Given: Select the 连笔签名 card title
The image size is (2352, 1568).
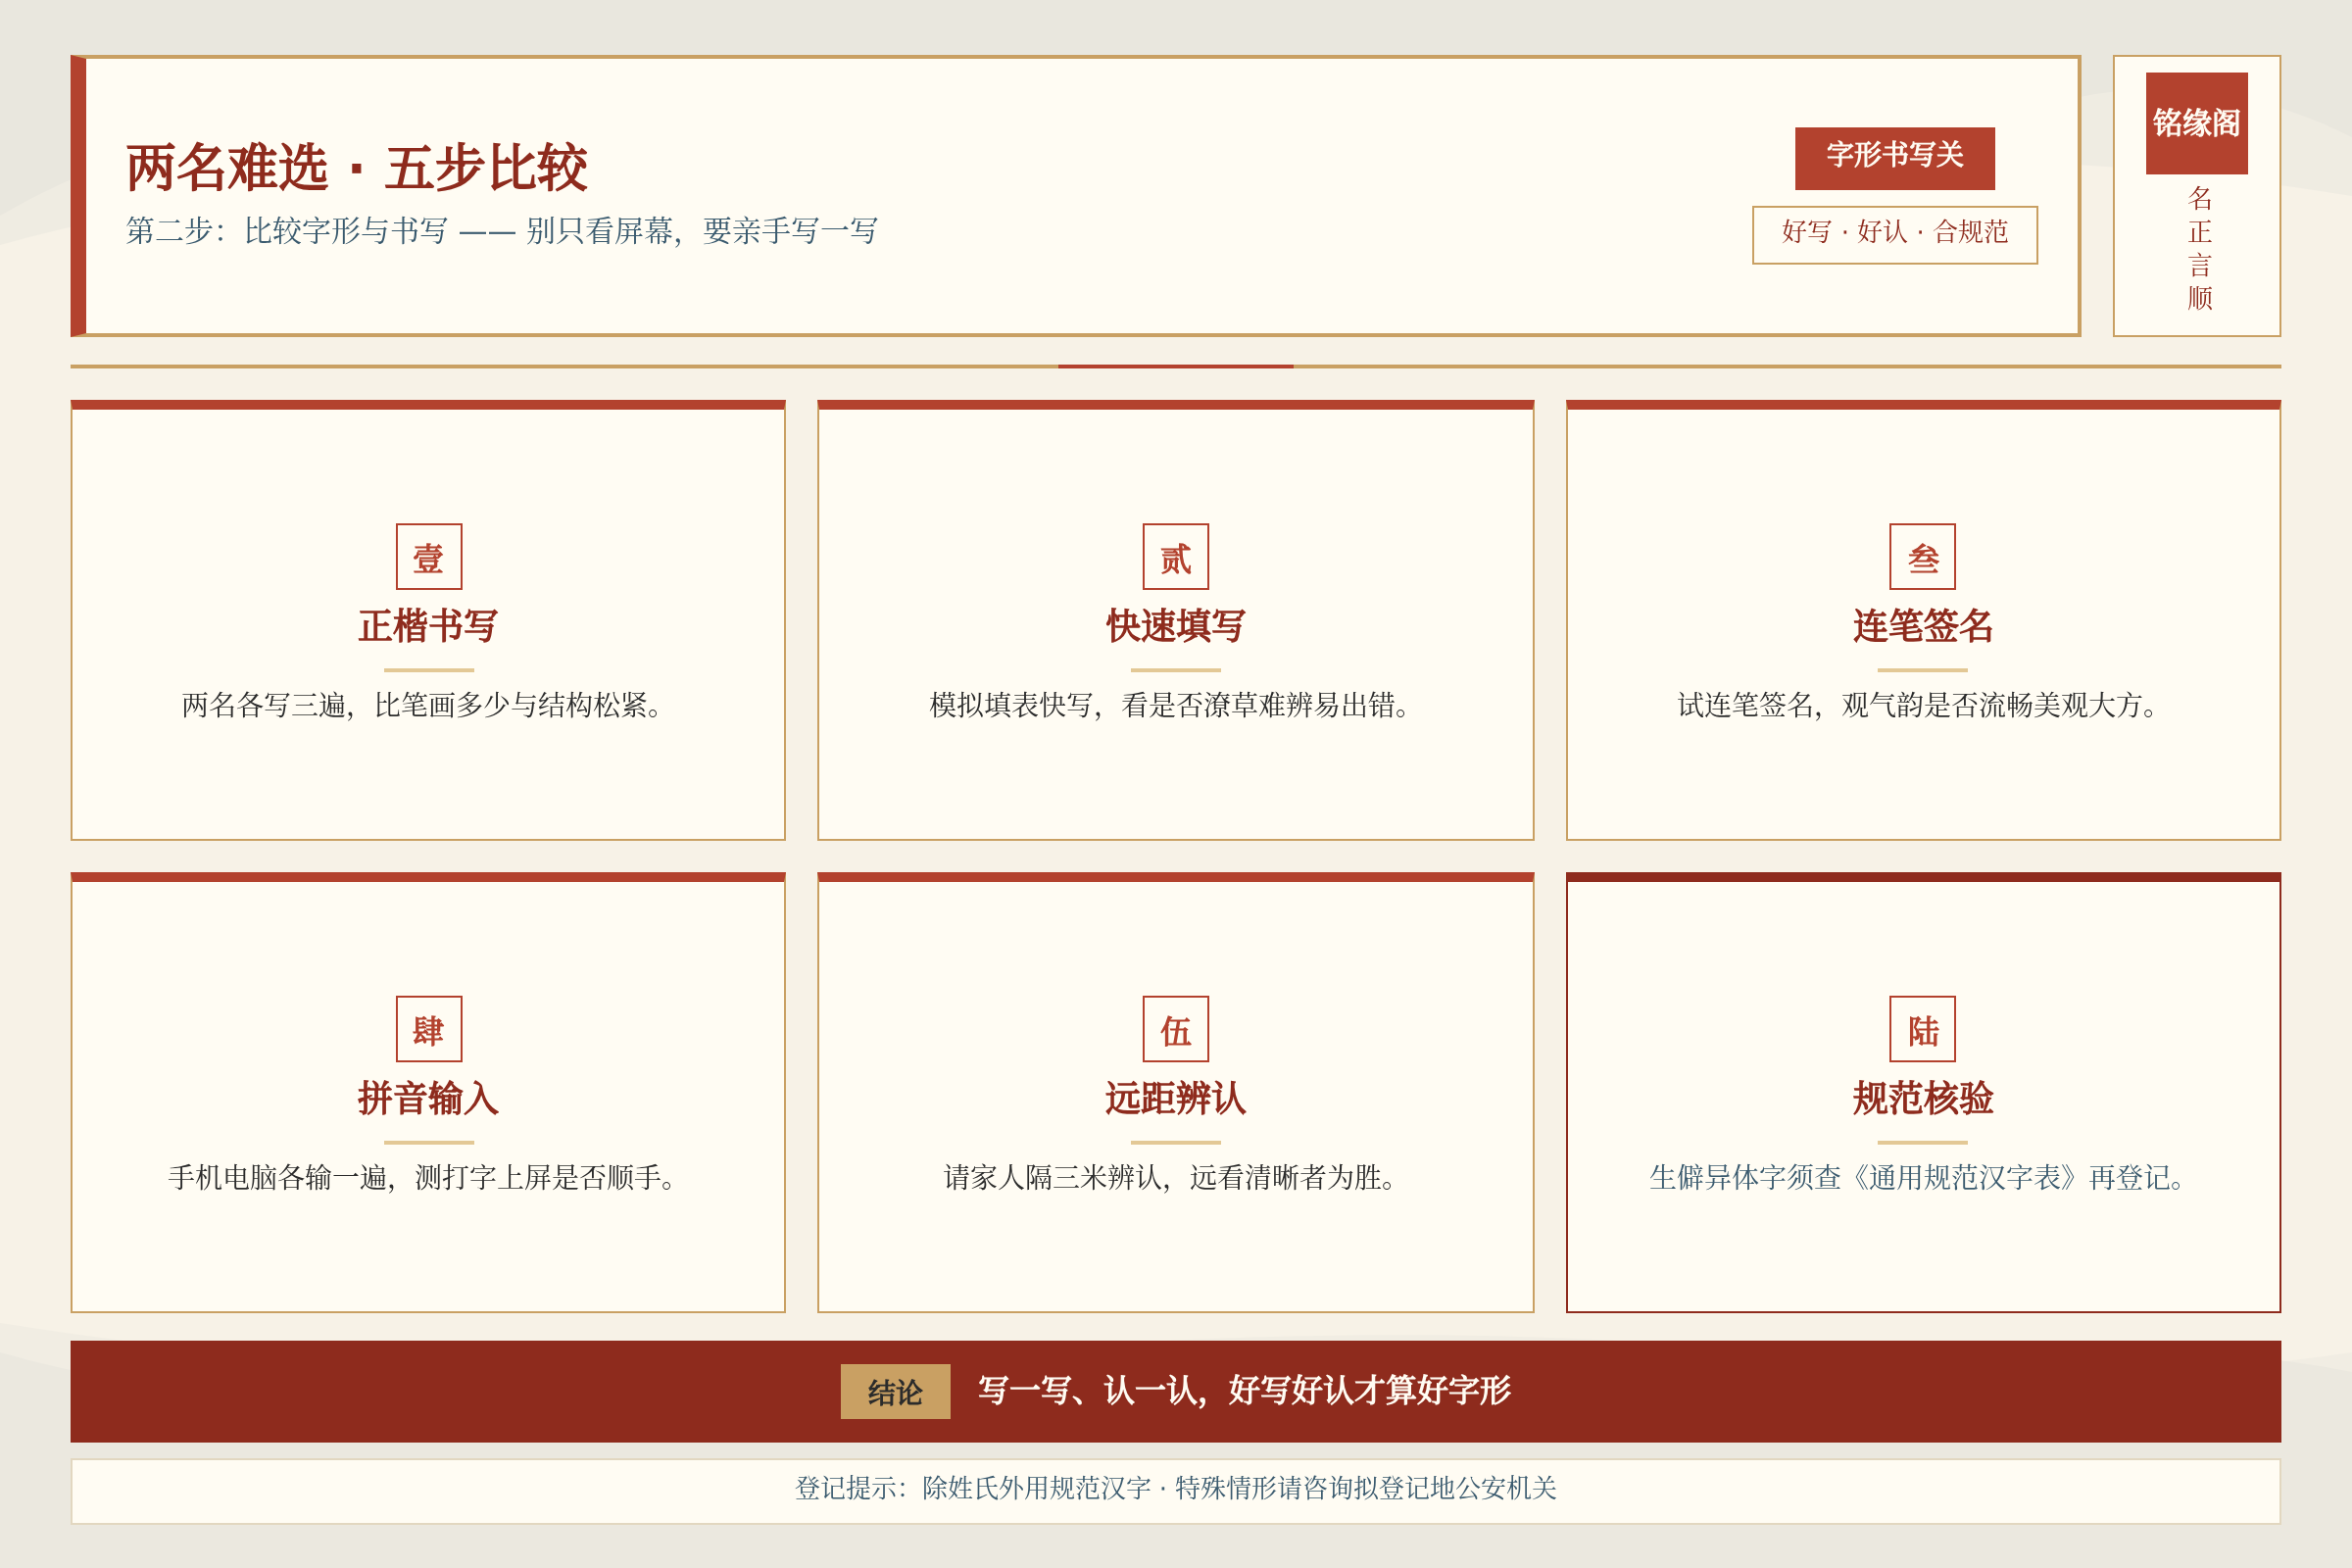Looking at the screenshot, I should coord(1922,626).
